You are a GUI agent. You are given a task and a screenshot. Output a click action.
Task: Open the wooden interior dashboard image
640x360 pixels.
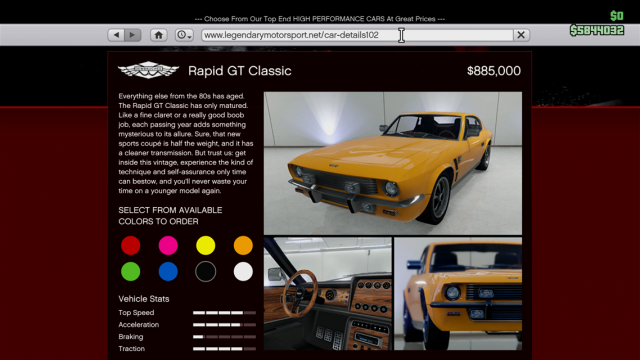pyautogui.click(x=328, y=294)
